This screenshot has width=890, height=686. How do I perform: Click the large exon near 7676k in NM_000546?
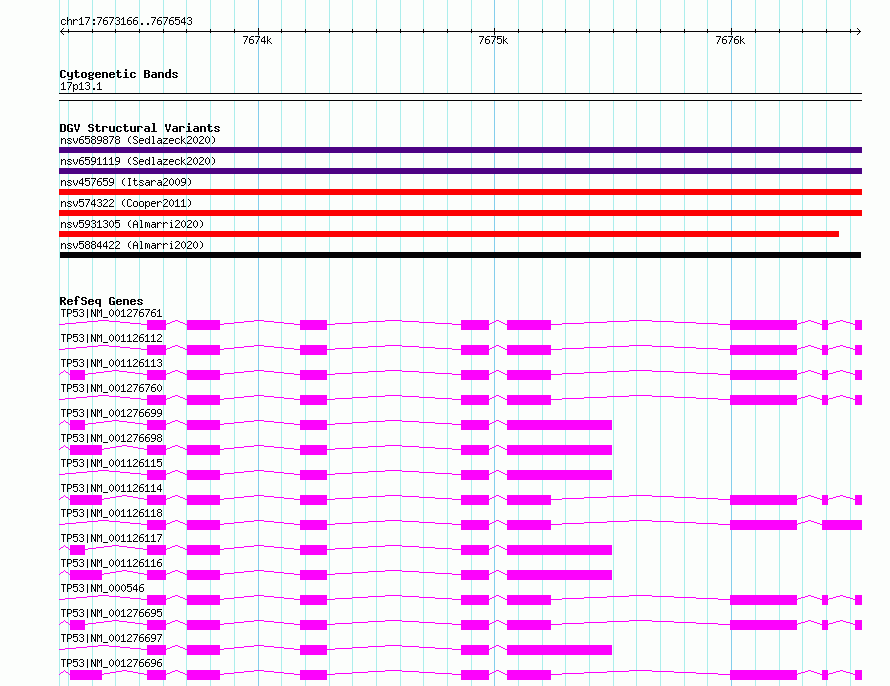pyautogui.click(x=763, y=600)
